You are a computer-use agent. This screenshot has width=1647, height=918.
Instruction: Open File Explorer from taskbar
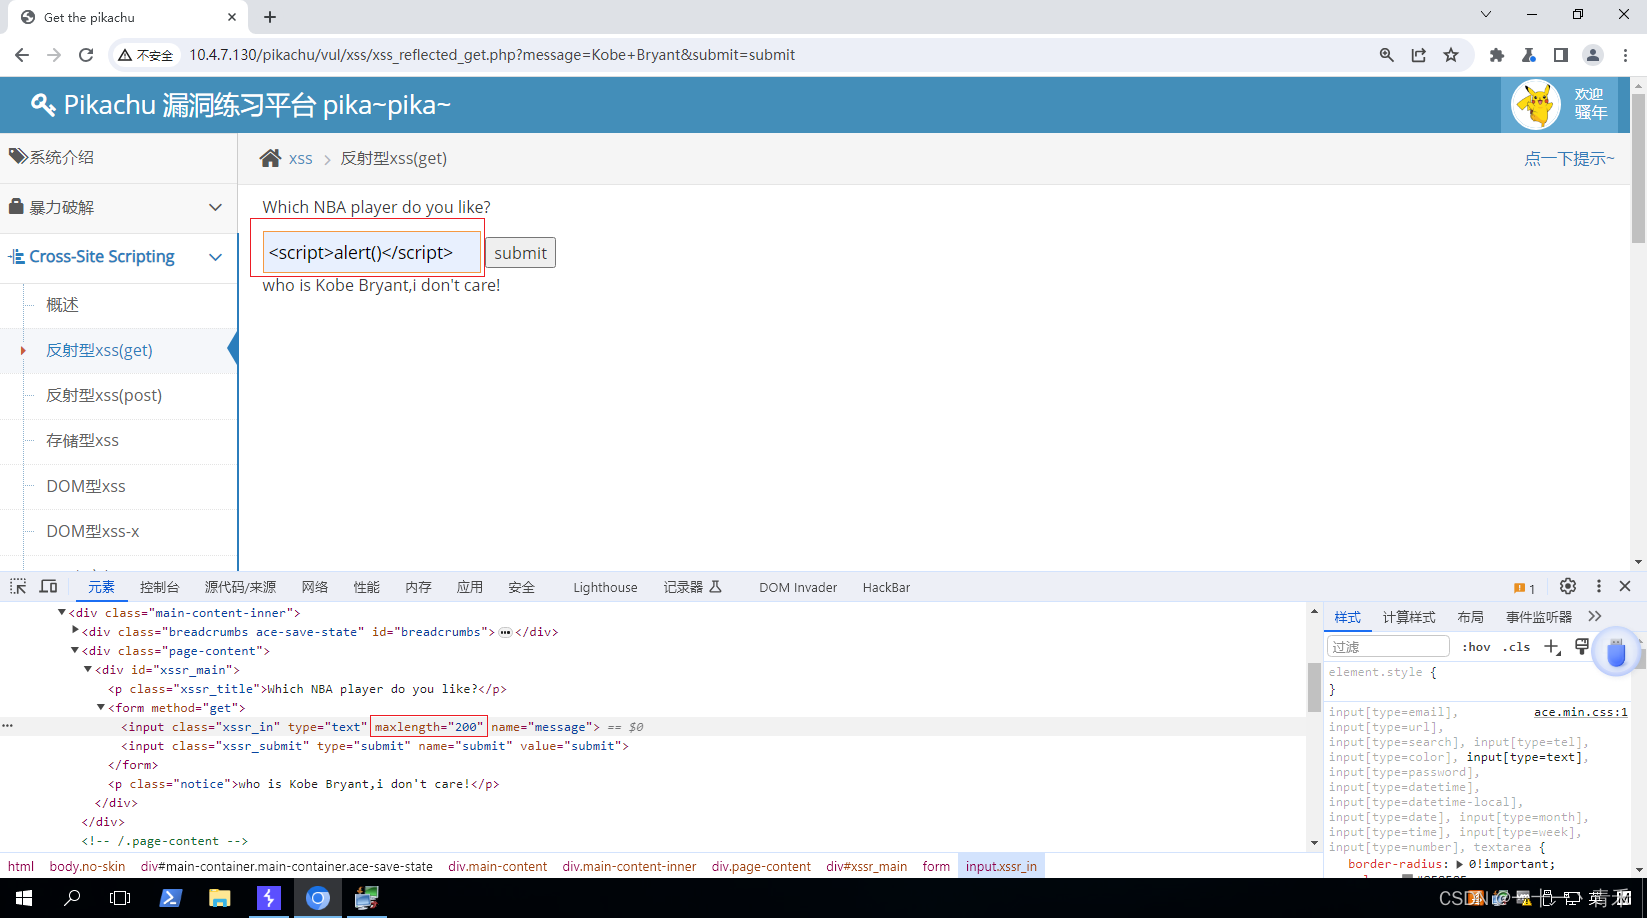(219, 898)
